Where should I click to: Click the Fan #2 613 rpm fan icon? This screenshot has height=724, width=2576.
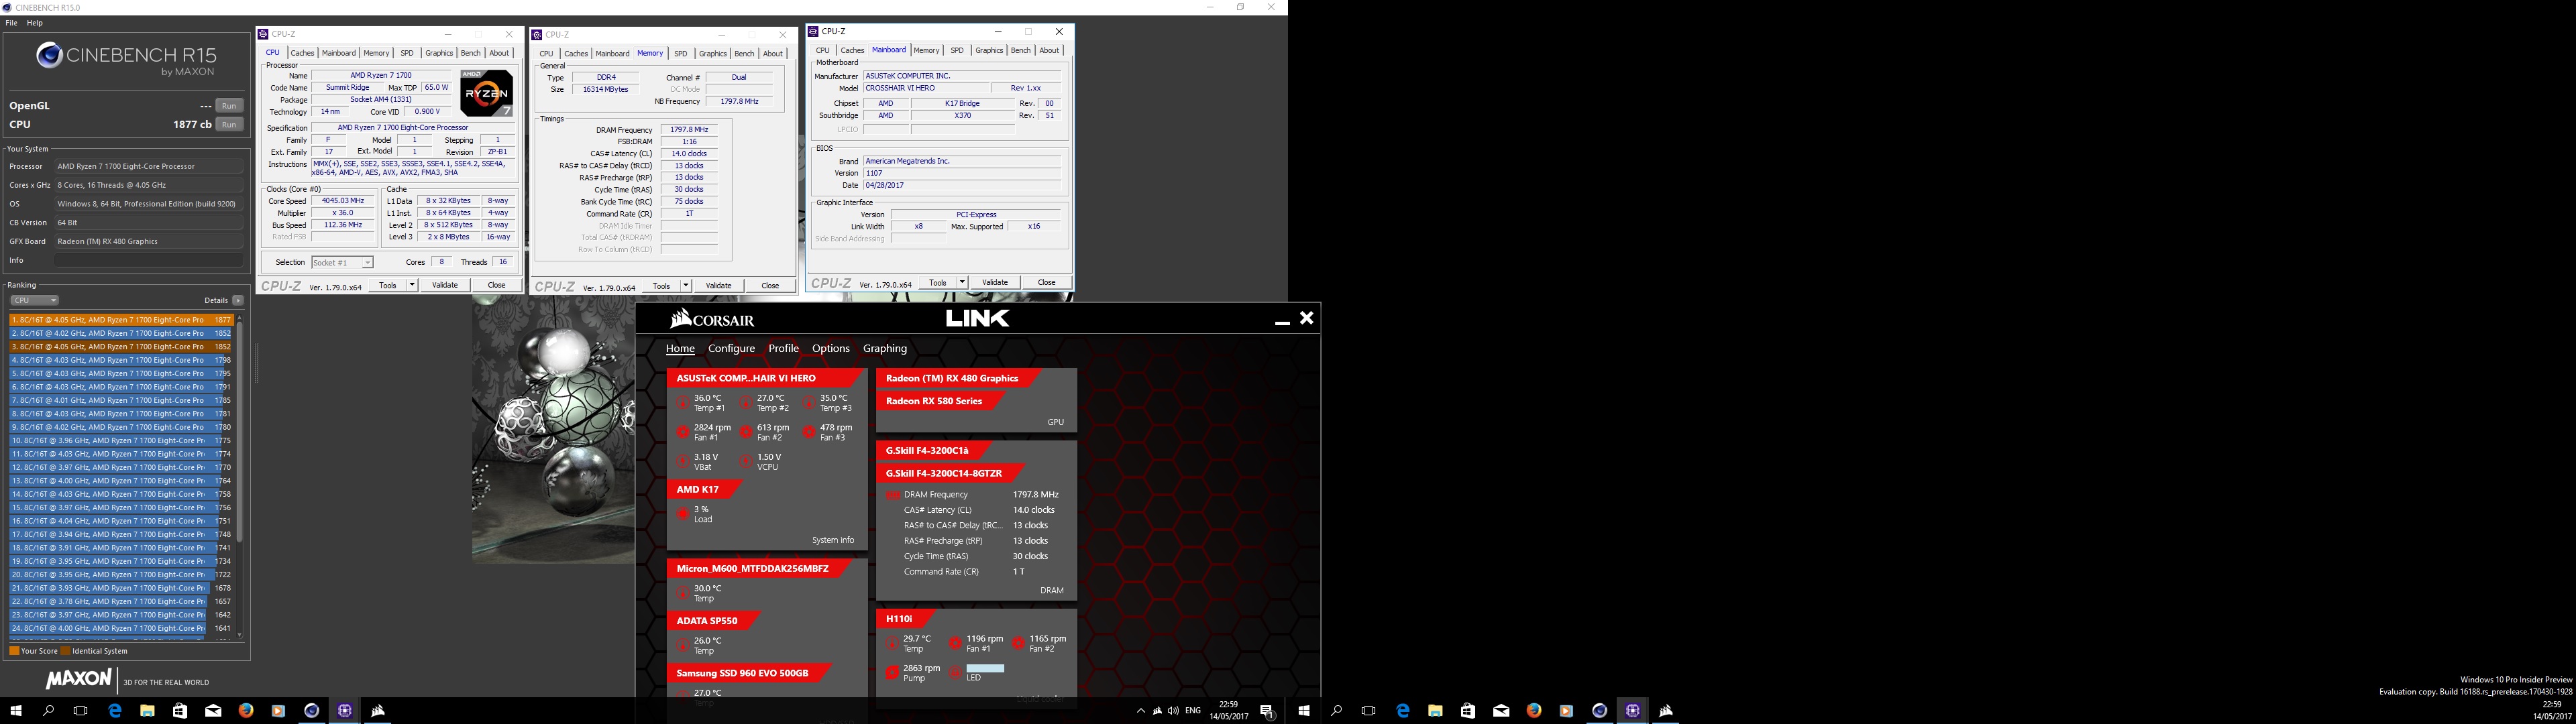click(746, 432)
